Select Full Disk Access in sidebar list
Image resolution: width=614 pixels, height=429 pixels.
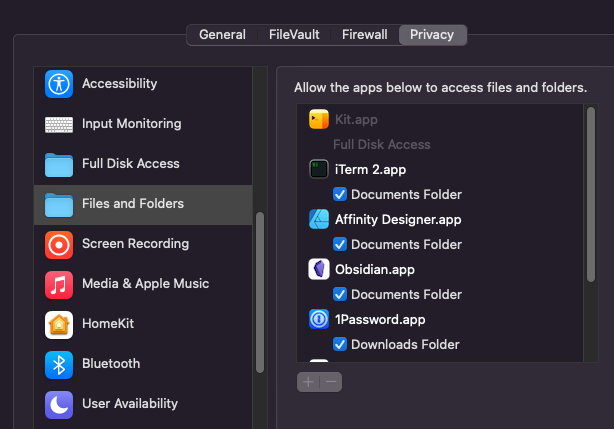[x=143, y=164]
